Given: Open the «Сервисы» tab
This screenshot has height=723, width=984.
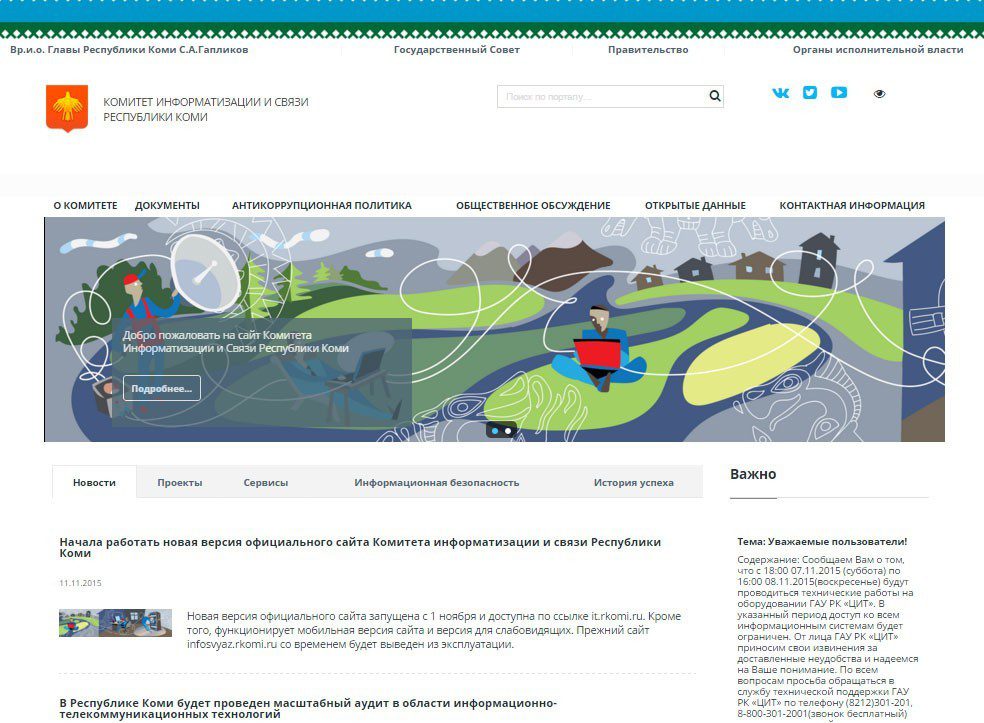Looking at the screenshot, I should click(x=266, y=483).
